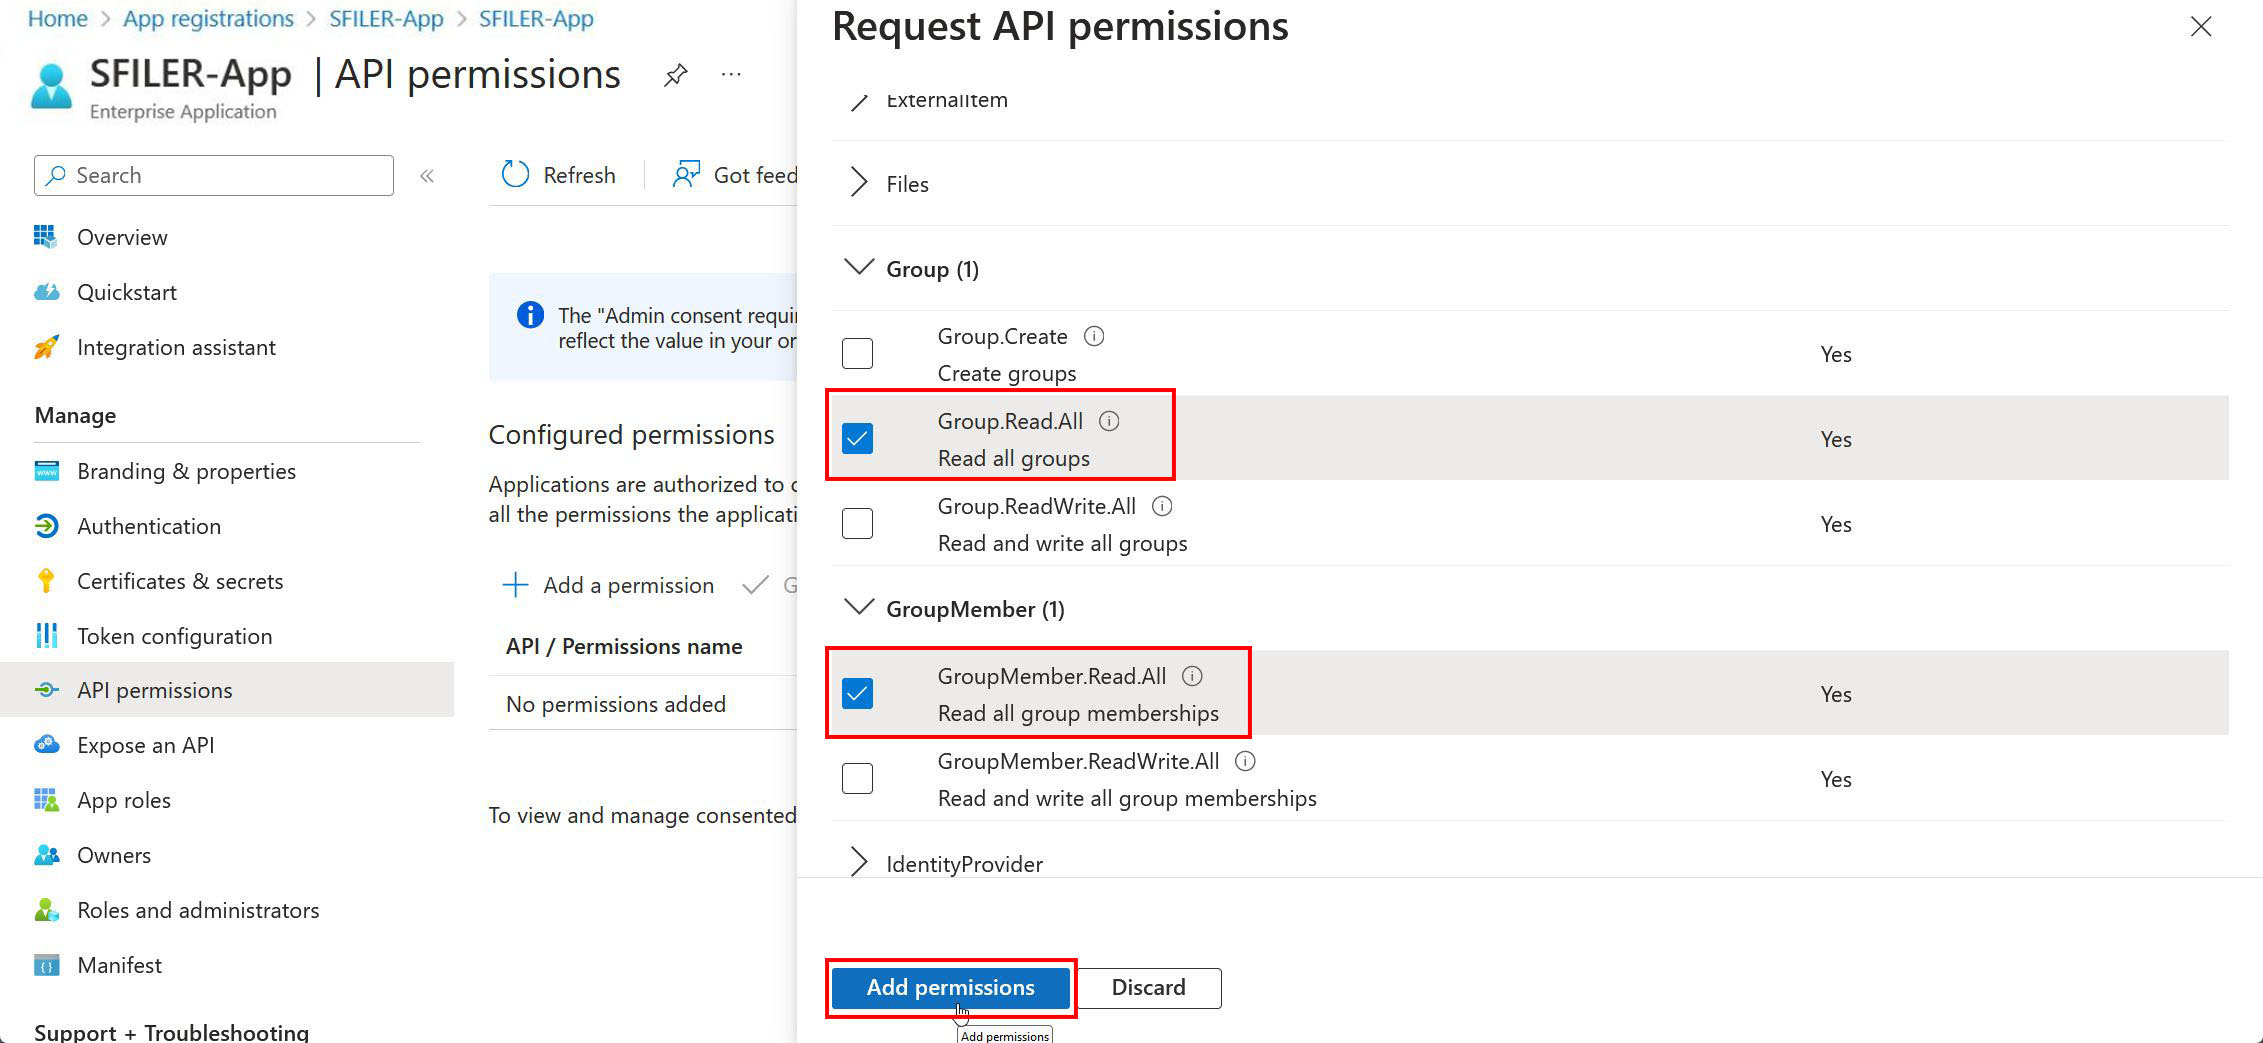Click the 'Read all groups' description

point(1013,458)
